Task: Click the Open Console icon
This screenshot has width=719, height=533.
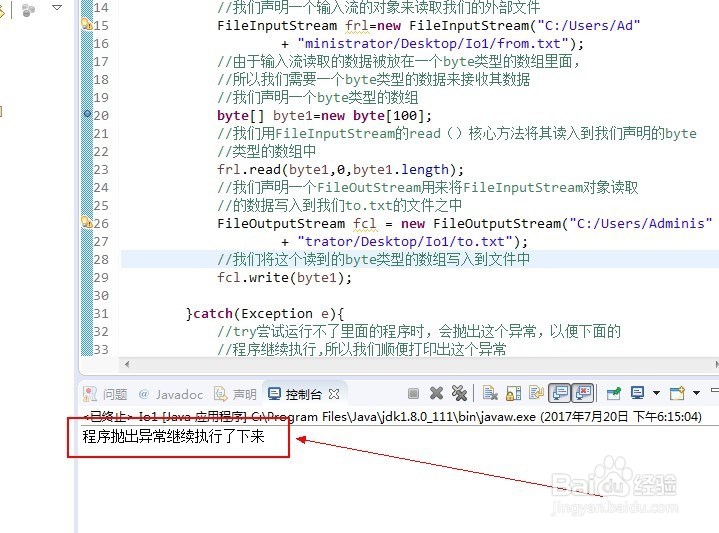Action: click(677, 393)
